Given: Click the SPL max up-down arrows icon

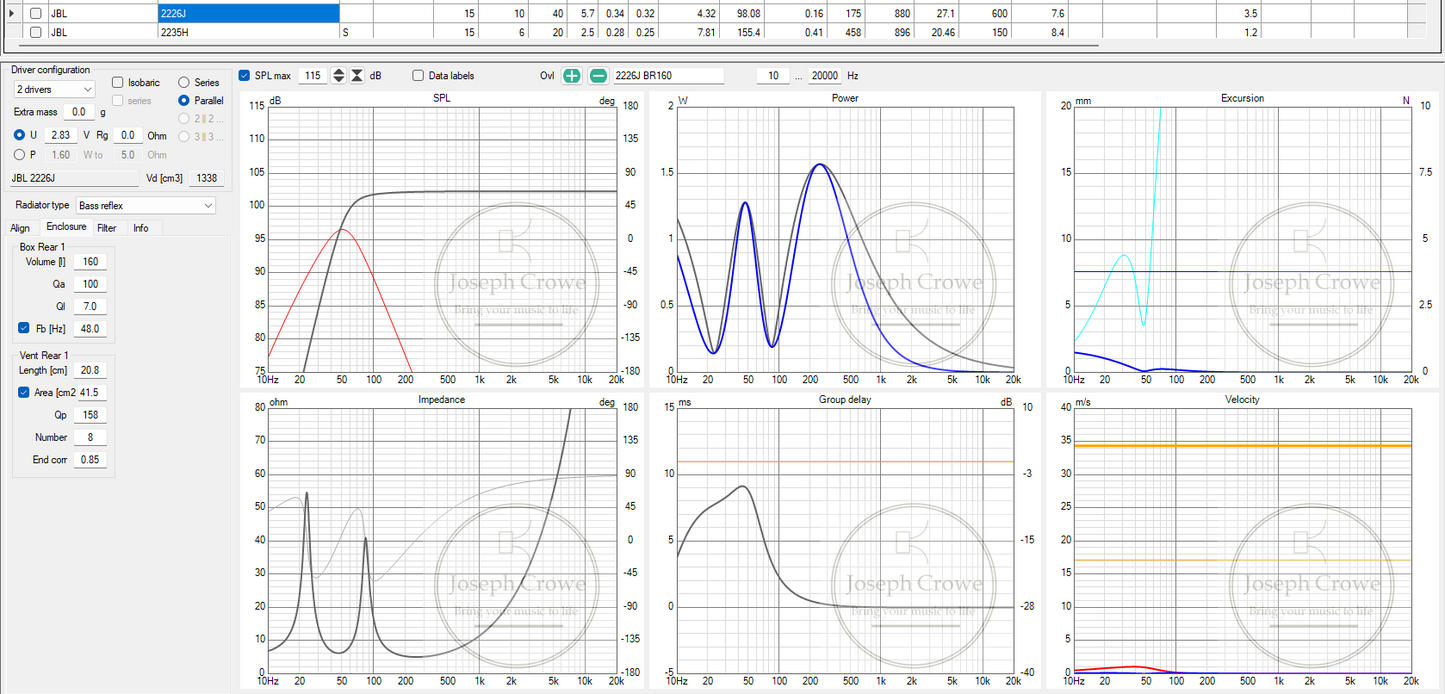Looking at the screenshot, I should pos(339,76).
